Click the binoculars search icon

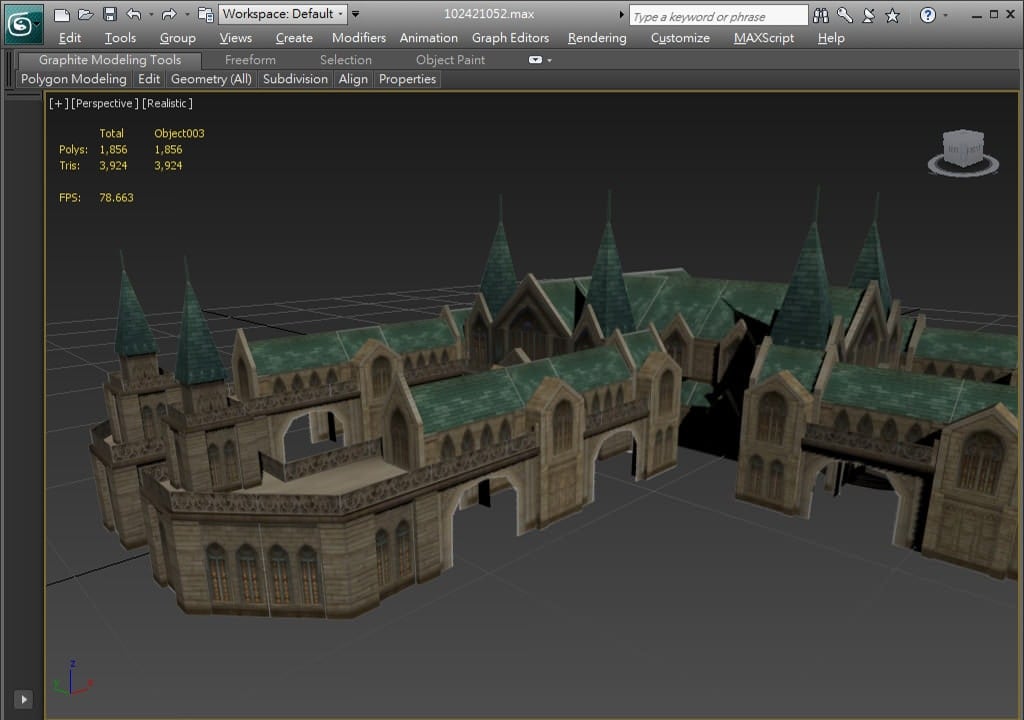[822, 16]
